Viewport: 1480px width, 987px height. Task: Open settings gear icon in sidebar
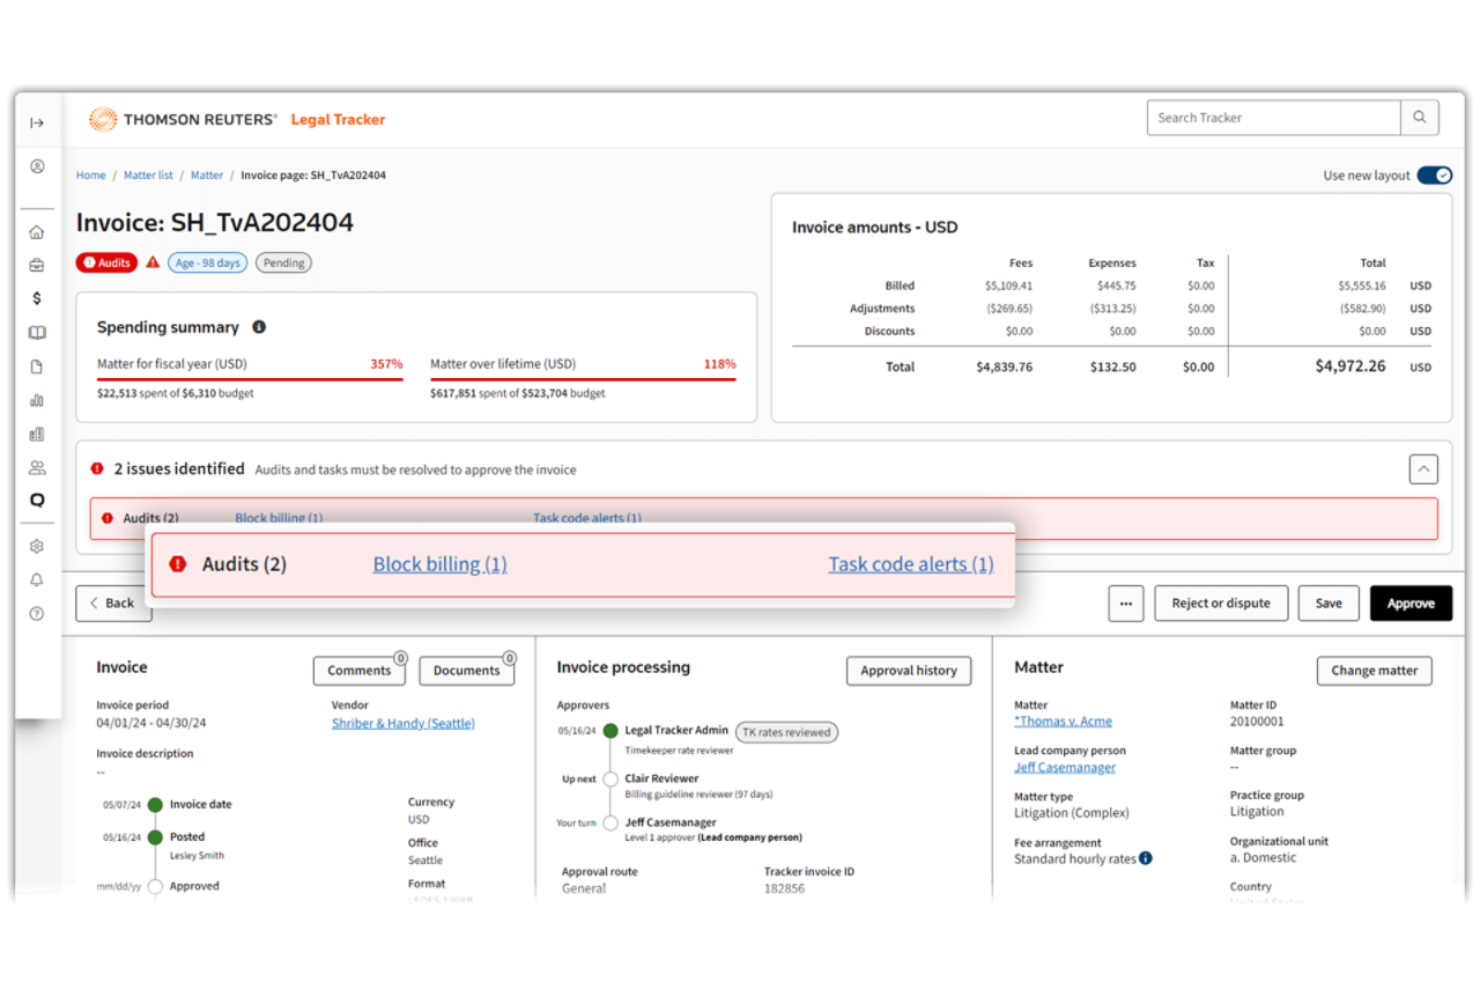[x=37, y=547]
